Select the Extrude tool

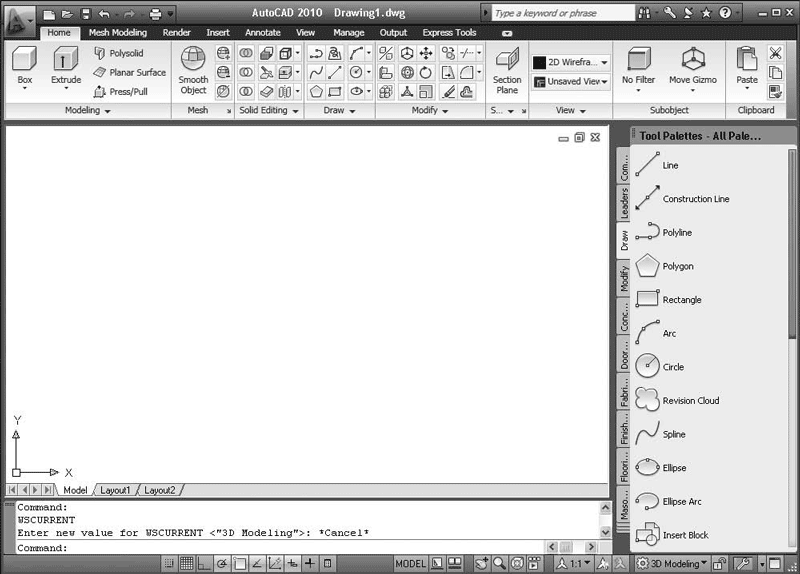66,65
